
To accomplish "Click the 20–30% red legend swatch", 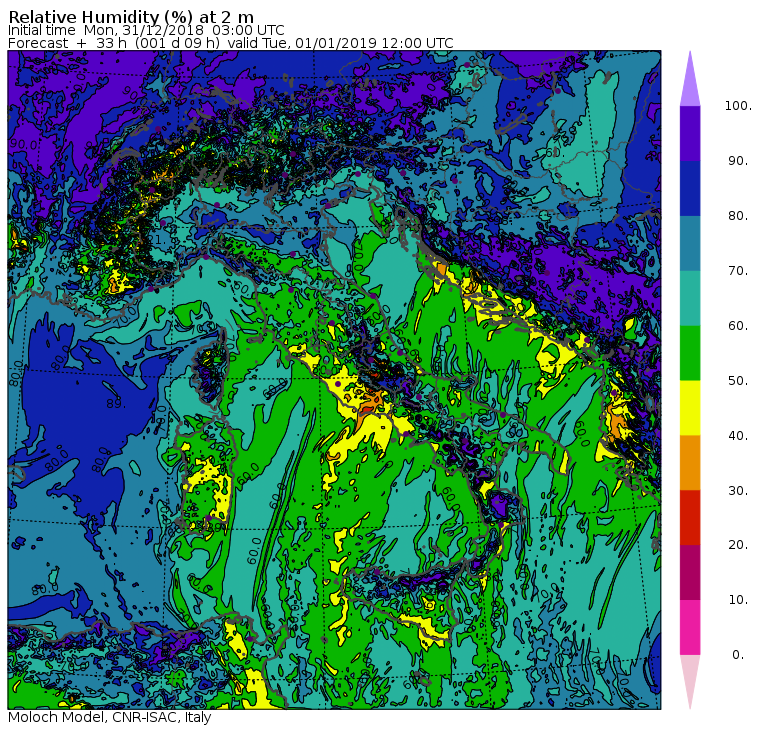I will click(x=690, y=518).
